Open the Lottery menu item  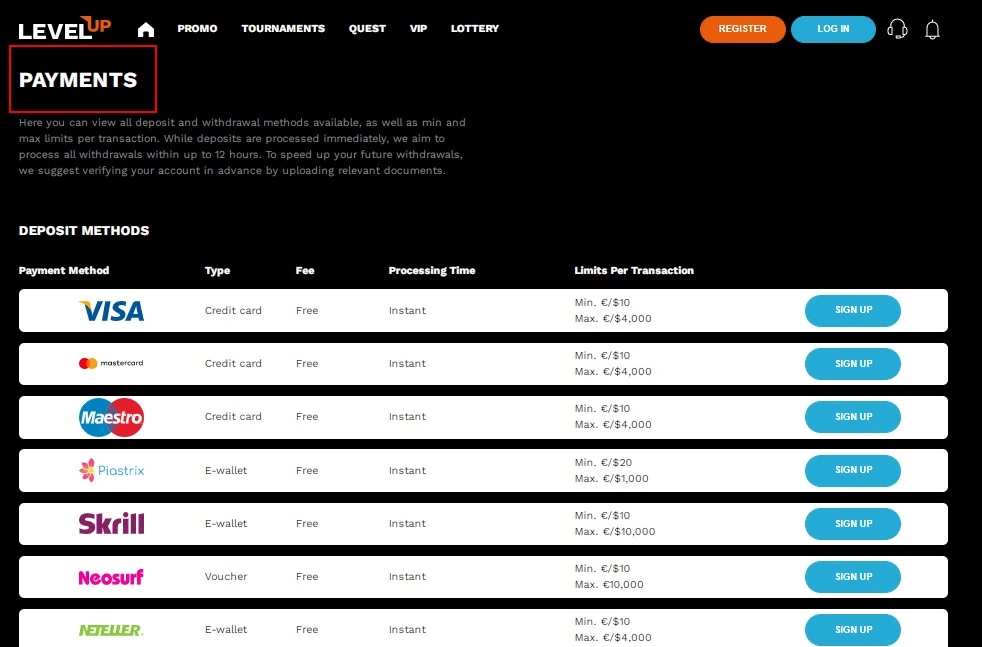(475, 29)
